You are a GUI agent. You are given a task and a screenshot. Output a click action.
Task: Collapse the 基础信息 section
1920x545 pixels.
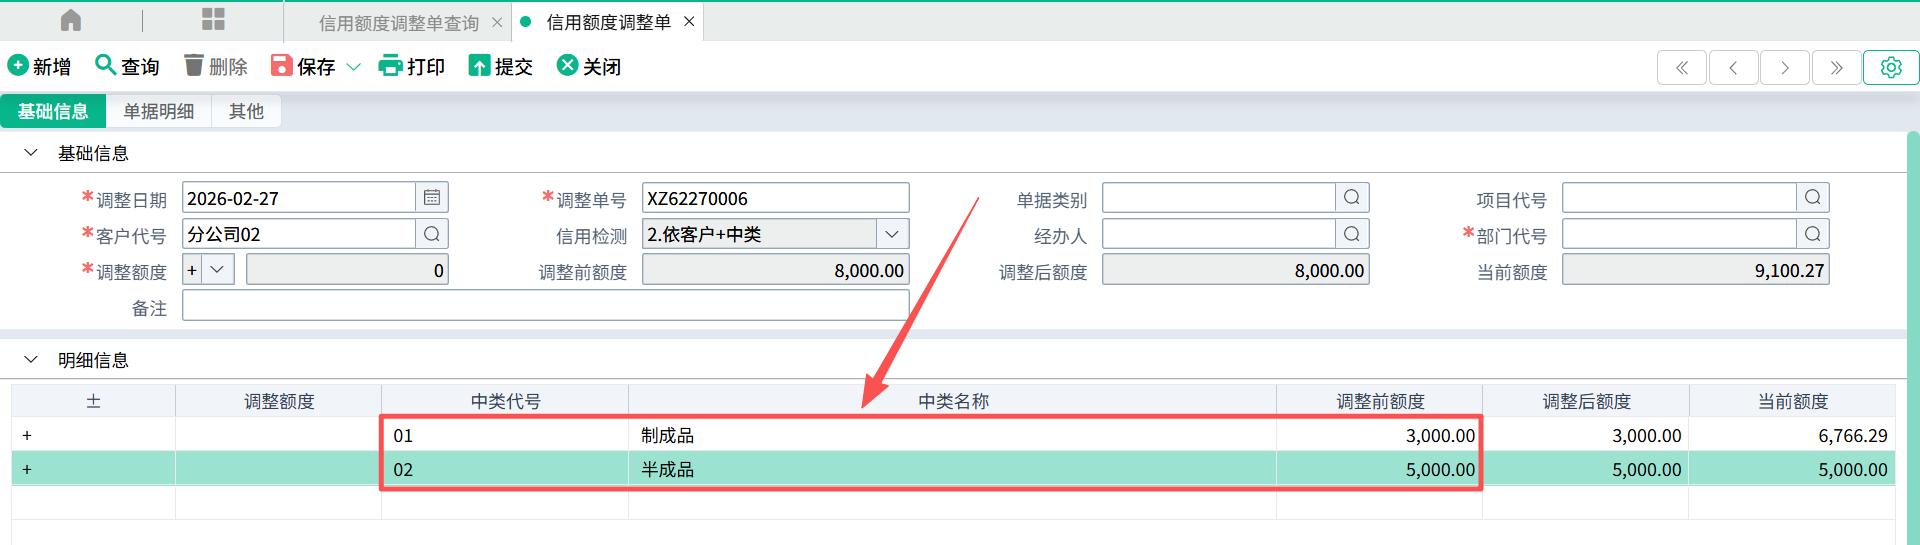coord(31,153)
